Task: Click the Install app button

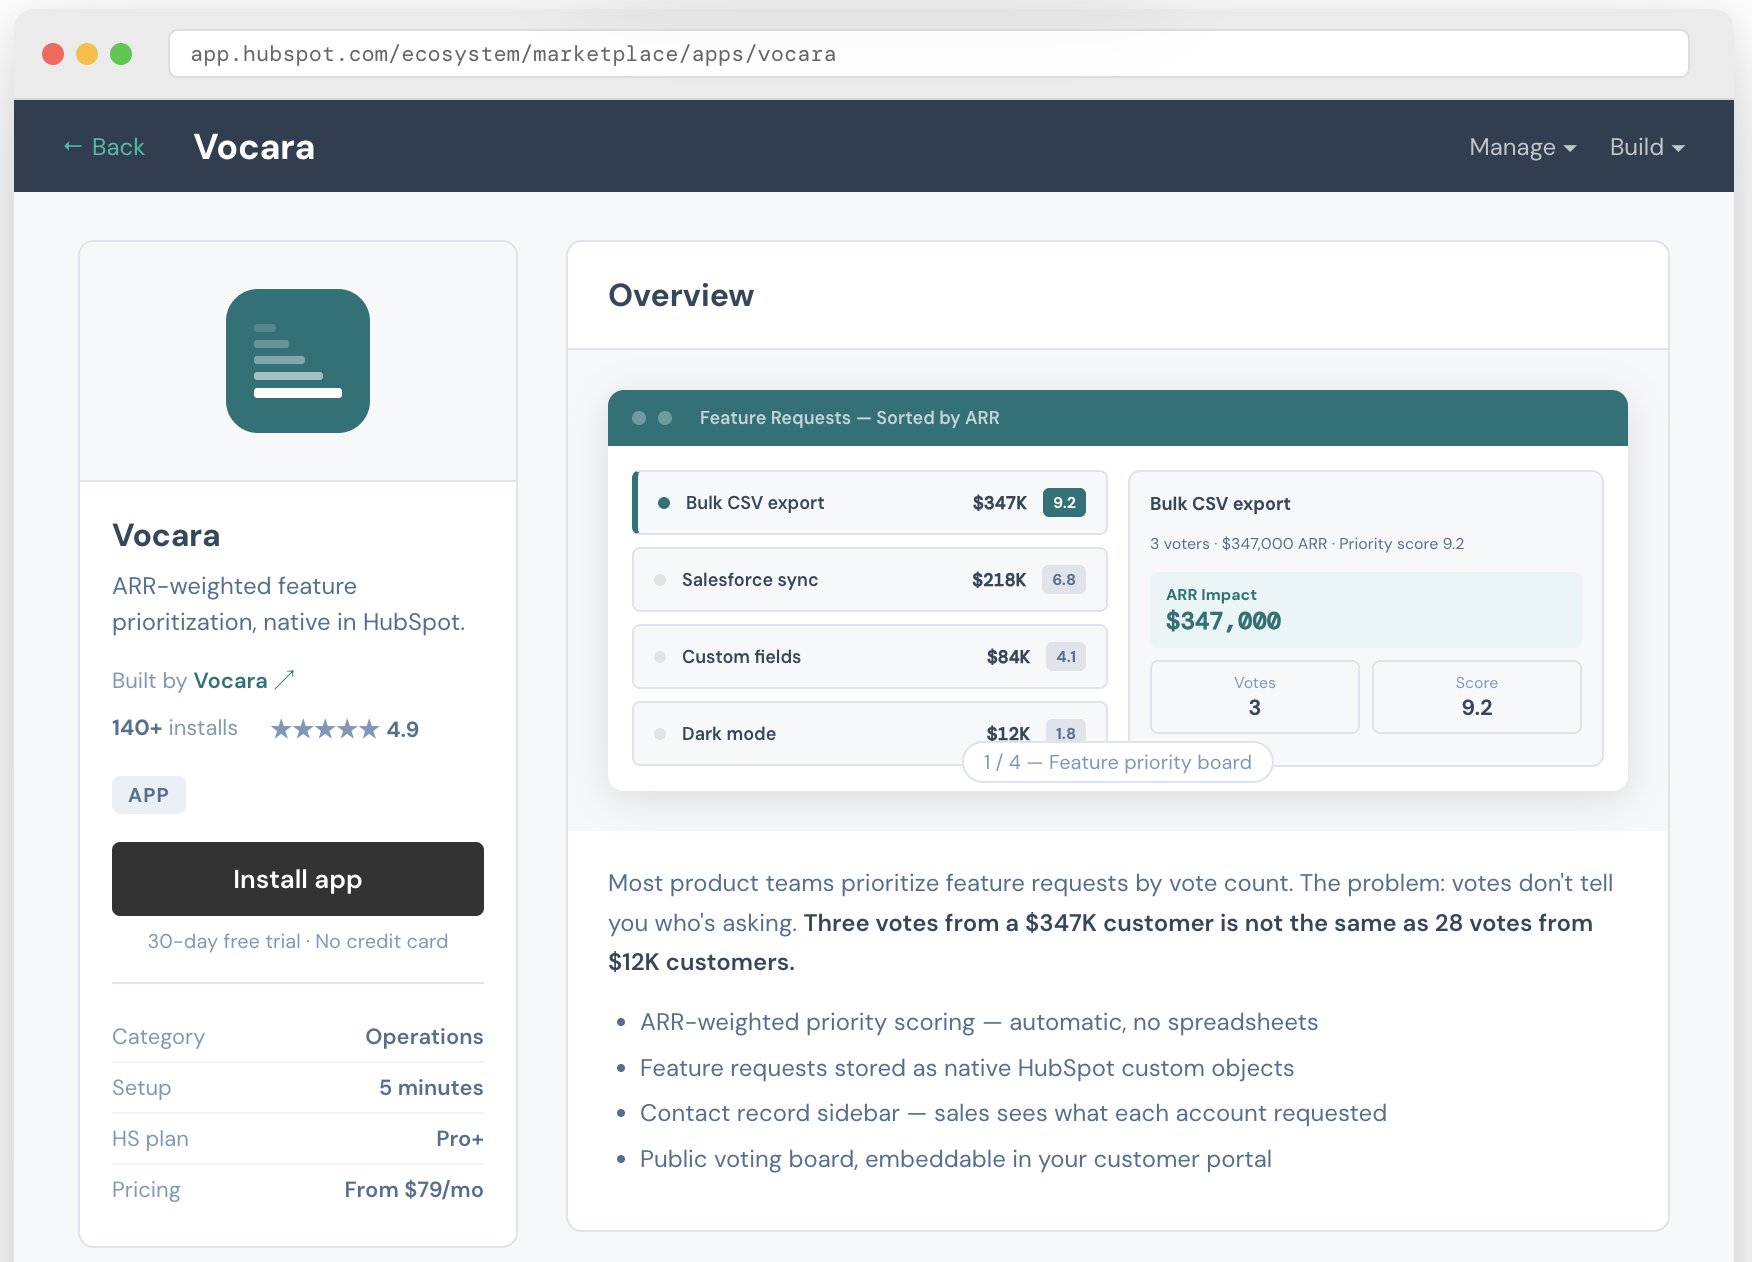Action: tap(297, 879)
